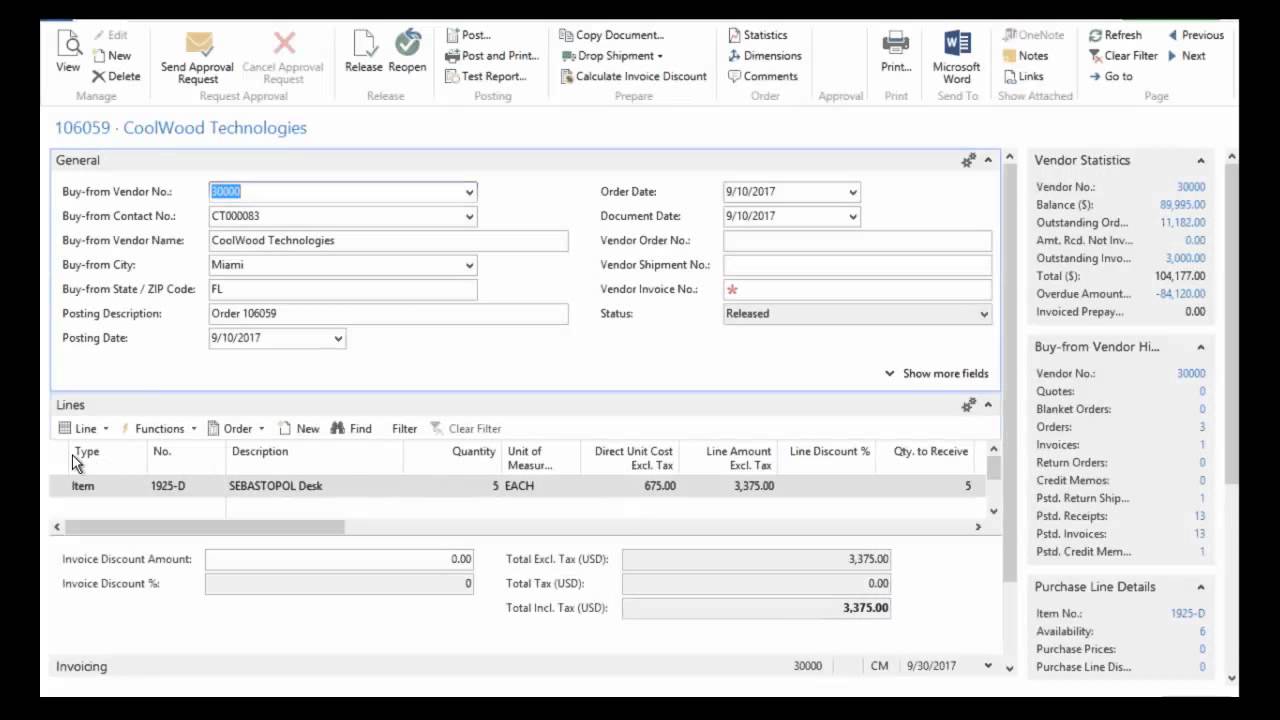Open Order Date picker dropdown

pos(852,192)
